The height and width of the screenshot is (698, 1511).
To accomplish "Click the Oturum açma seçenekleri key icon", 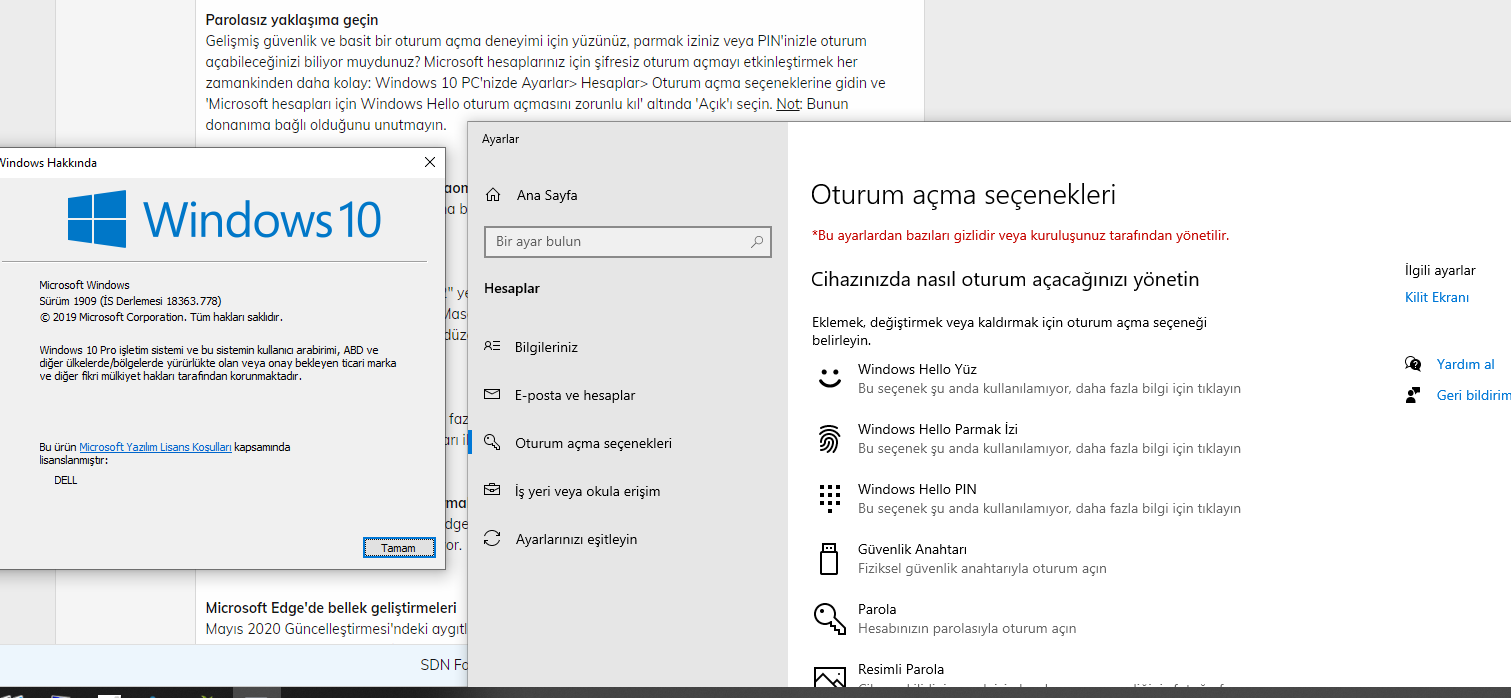I will coord(492,443).
